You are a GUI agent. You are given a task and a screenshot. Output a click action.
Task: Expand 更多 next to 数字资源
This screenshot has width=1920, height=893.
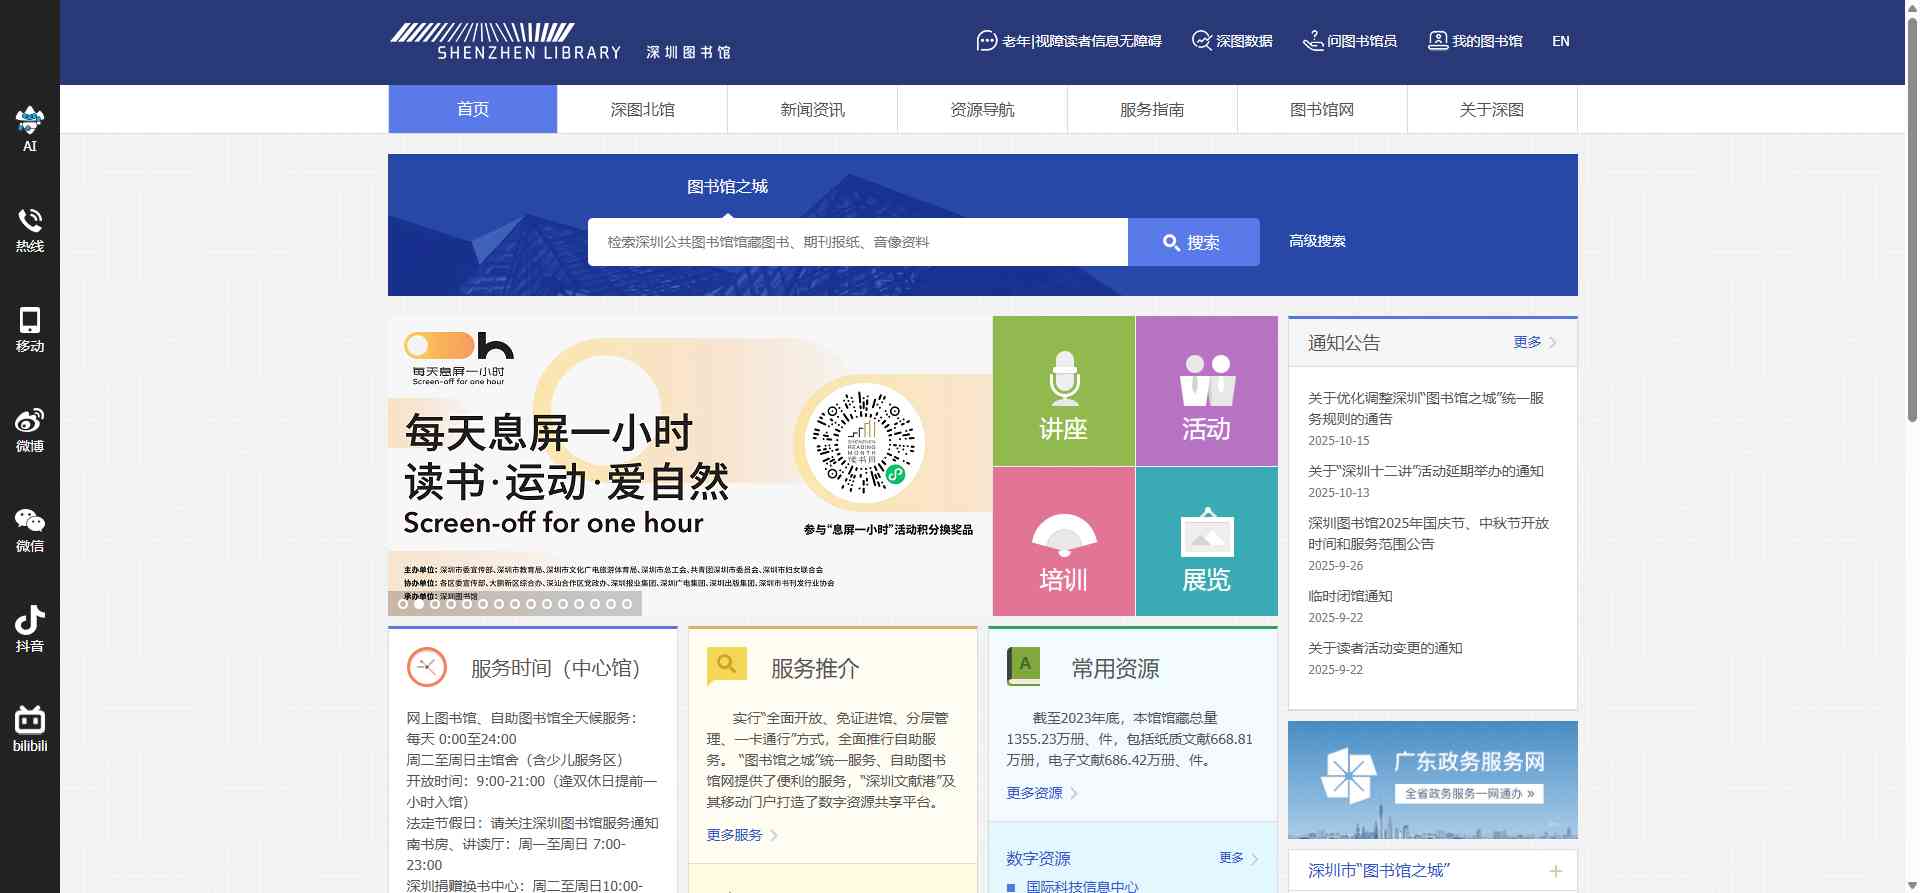point(1237,858)
